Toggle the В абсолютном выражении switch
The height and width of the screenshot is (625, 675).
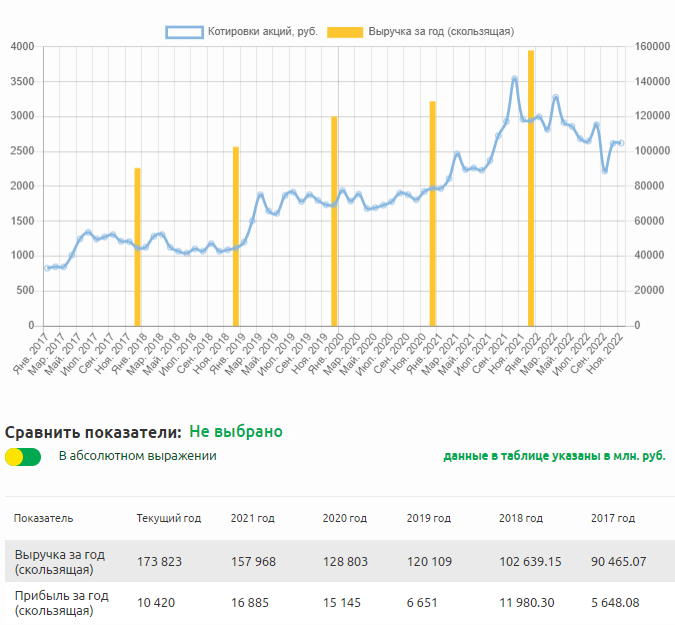coord(23,457)
